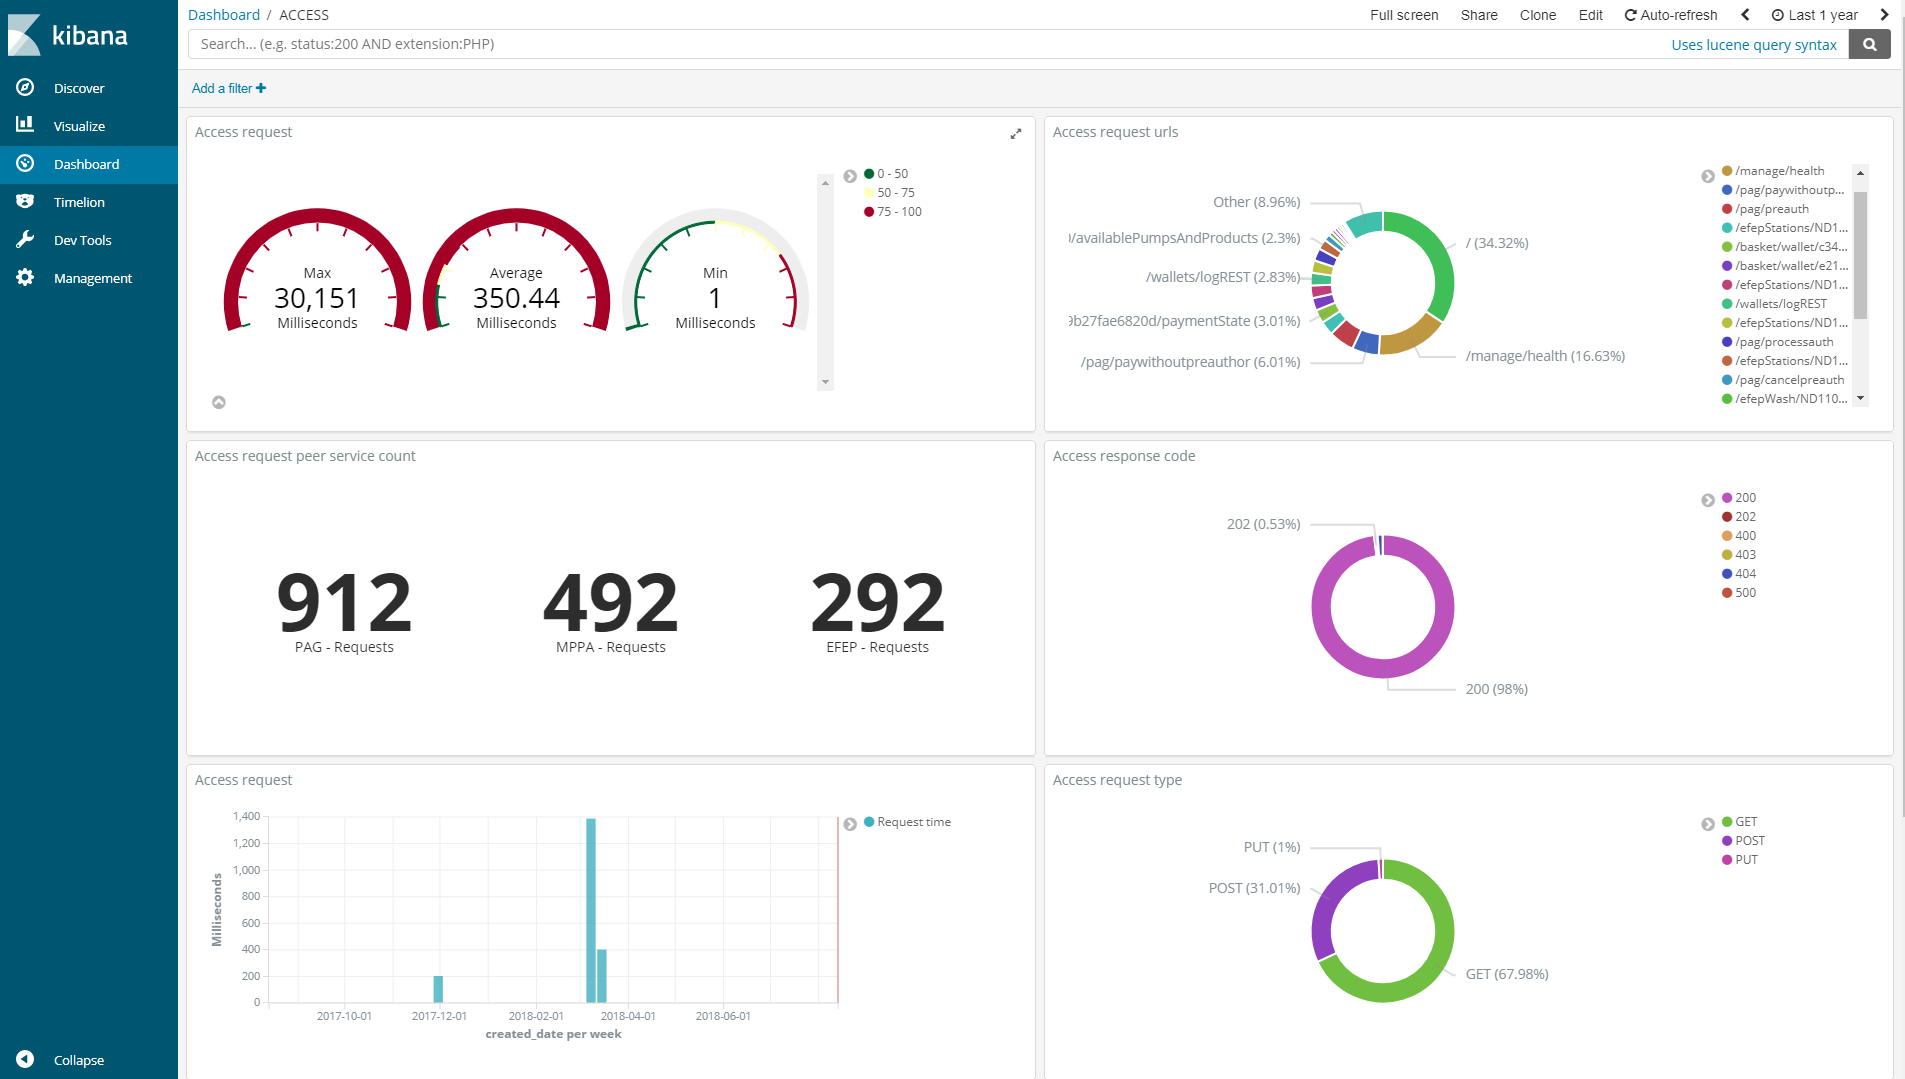The height and width of the screenshot is (1079, 1905).
Task: Click the 500 legend entry
Action: click(1739, 593)
